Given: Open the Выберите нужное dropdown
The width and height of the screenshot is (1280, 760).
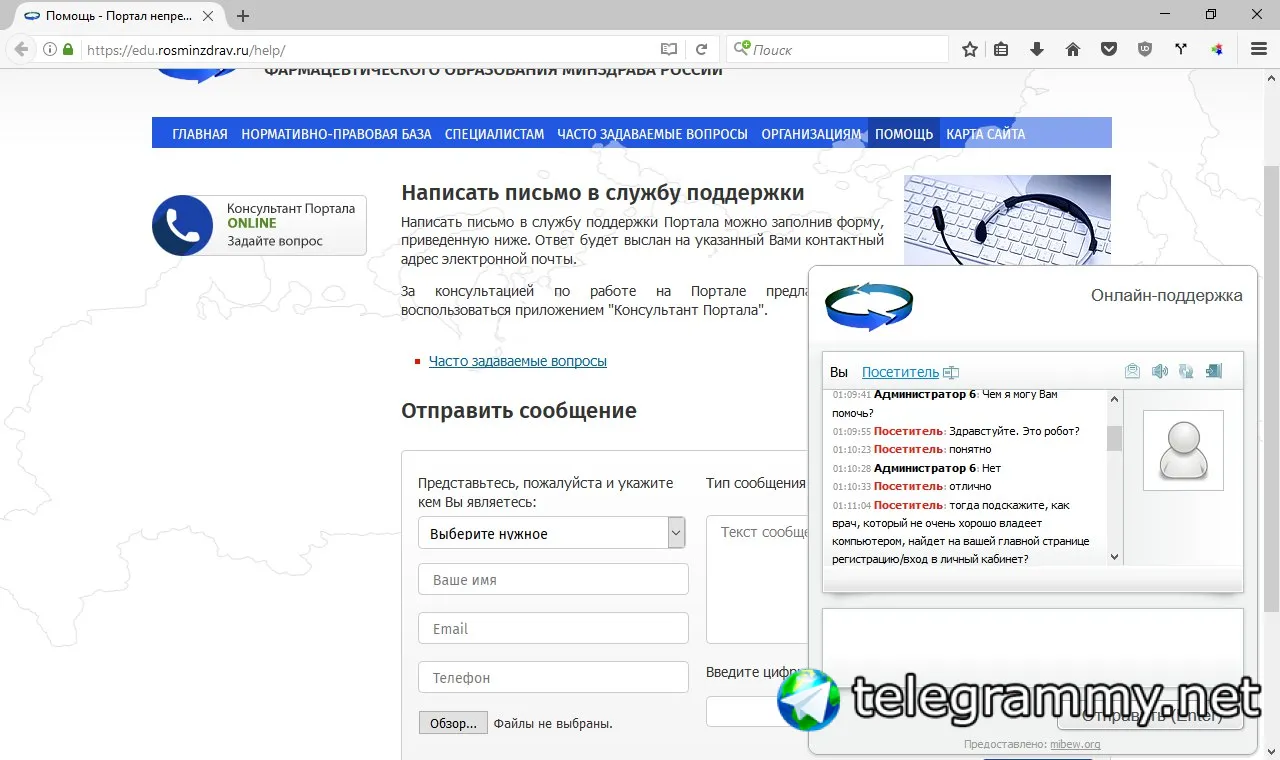Looking at the screenshot, I should coord(551,533).
